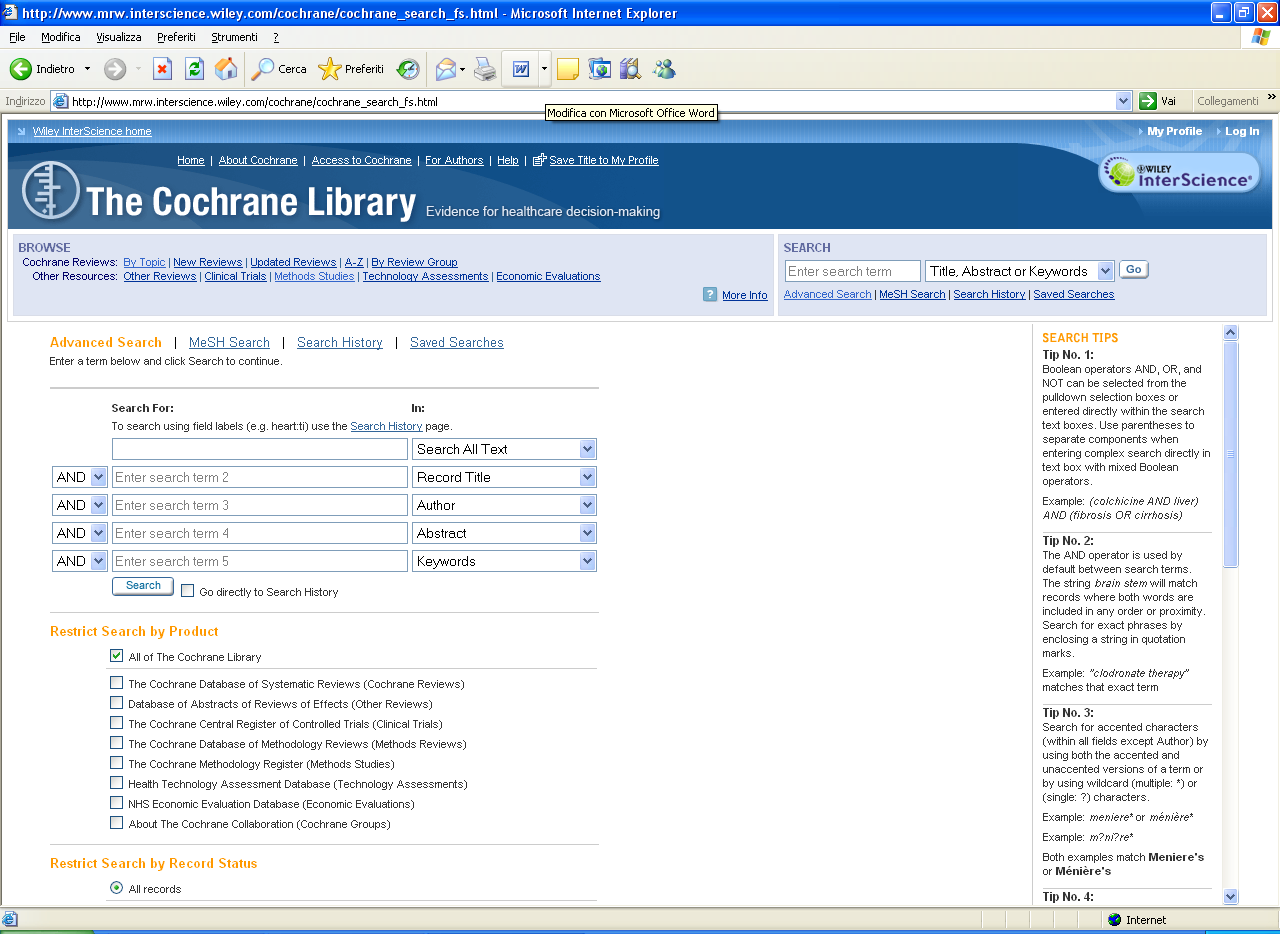Stop page loading with red X icon
The height and width of the screenshot is (934, 1280).
[162, 69]
